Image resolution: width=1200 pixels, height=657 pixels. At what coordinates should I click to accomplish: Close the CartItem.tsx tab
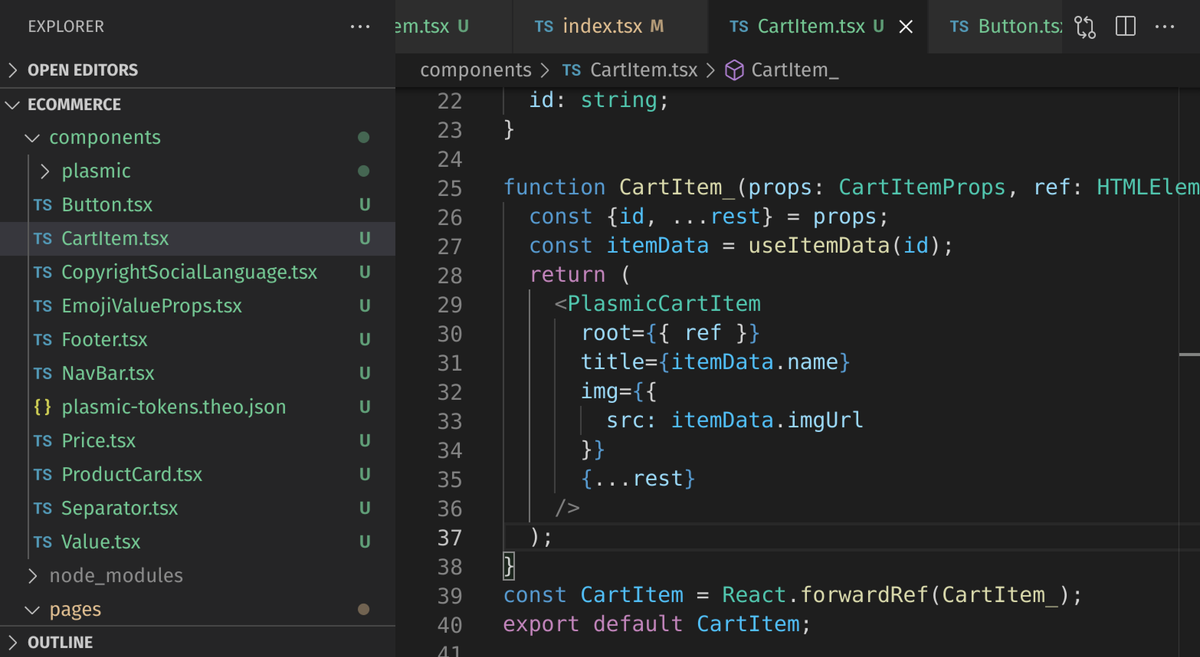point(906,27)
